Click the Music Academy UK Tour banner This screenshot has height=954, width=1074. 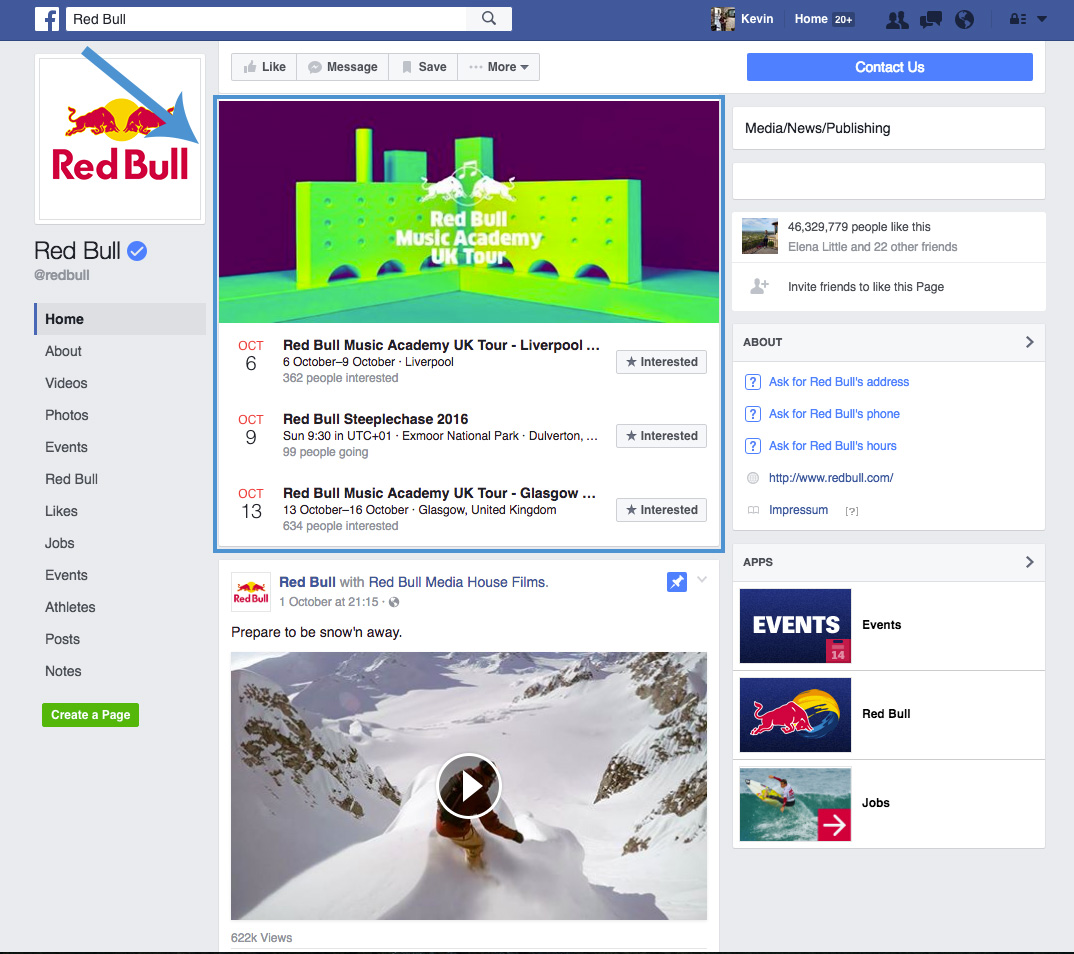(x=469, y=212)
